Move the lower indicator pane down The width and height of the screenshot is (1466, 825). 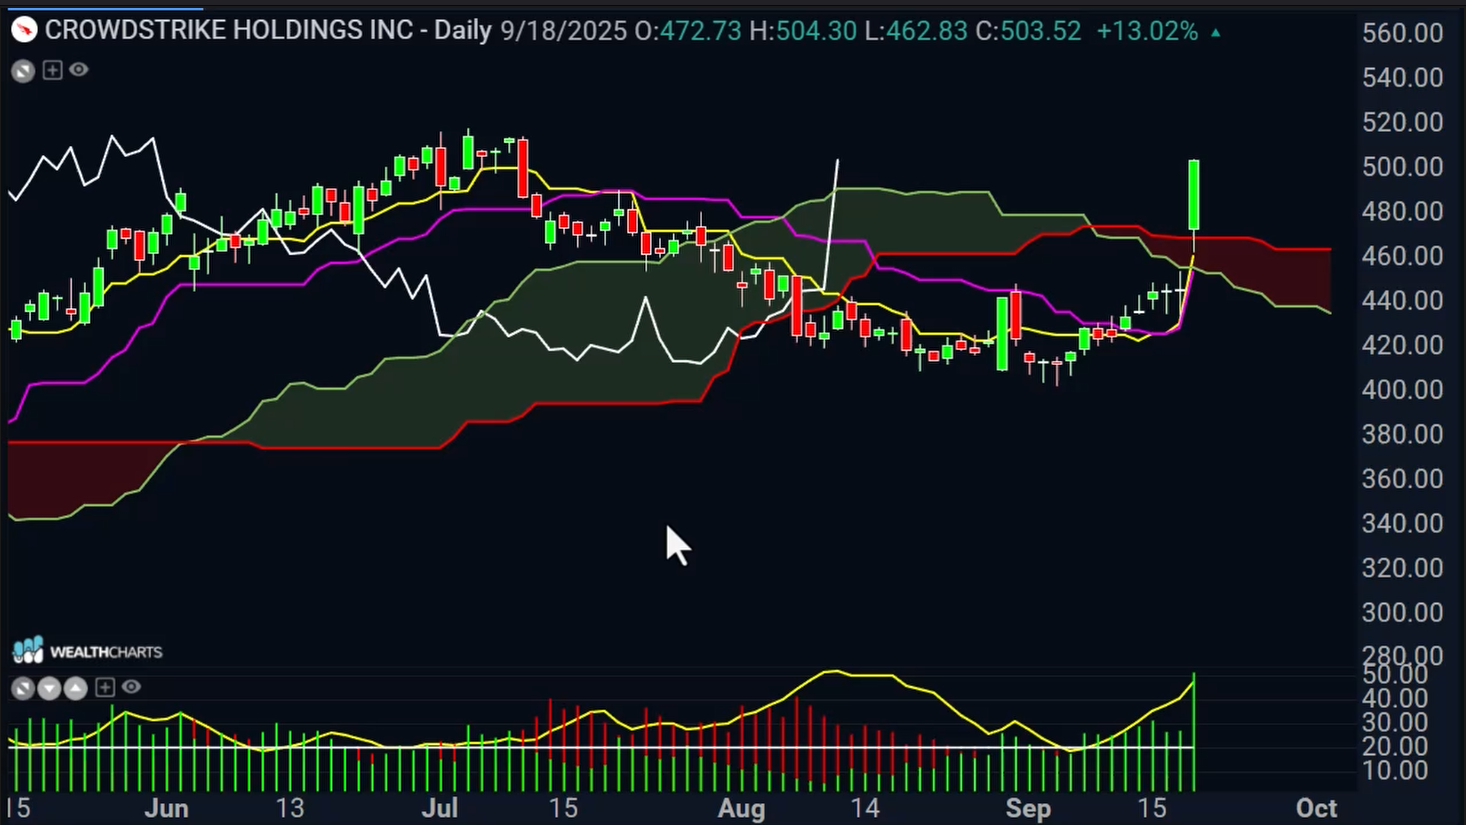[x=49, y=688]
